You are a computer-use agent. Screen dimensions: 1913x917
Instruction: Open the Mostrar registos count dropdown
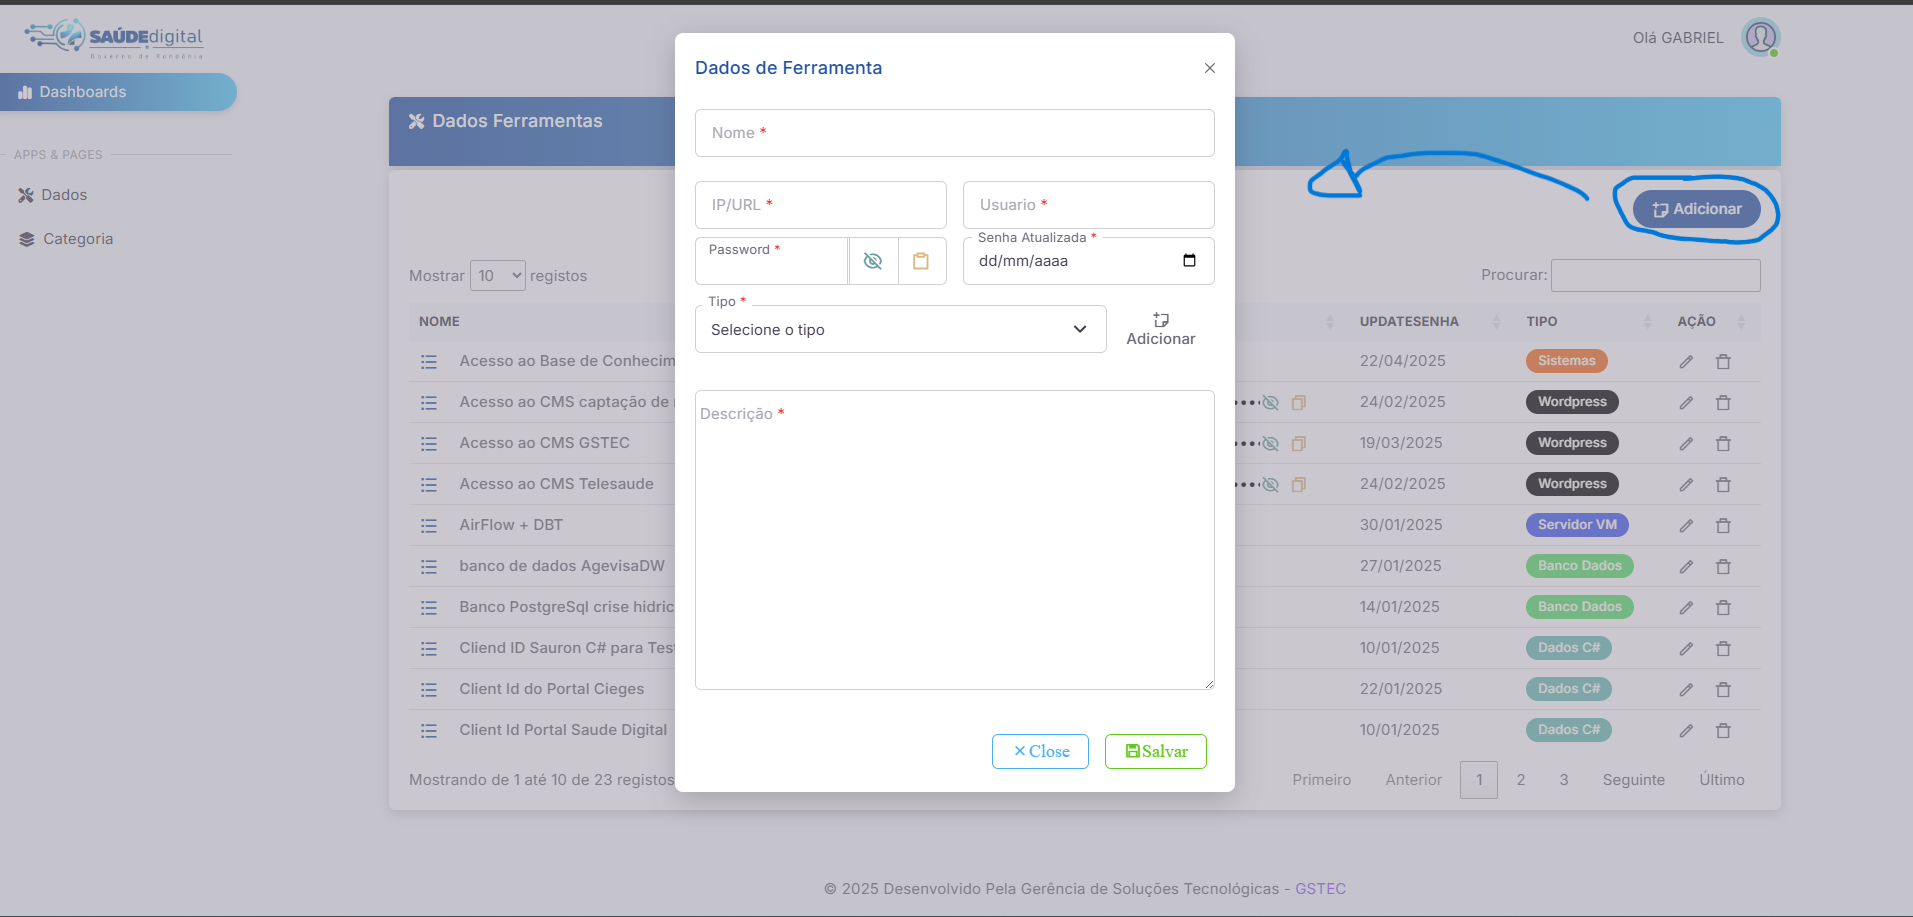497,275
